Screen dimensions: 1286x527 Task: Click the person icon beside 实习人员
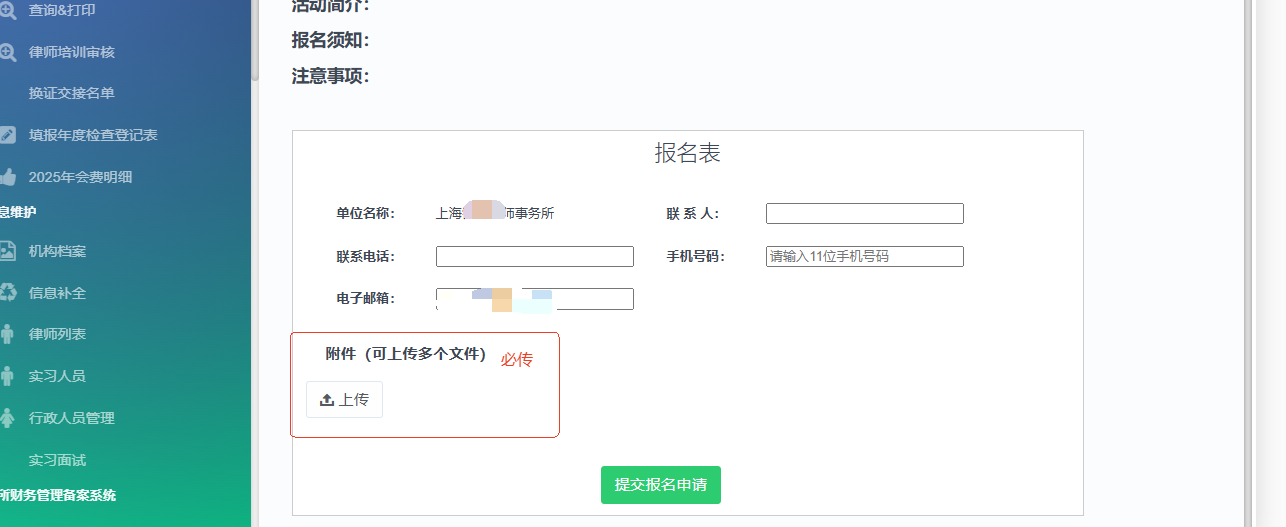coord(7,376)
